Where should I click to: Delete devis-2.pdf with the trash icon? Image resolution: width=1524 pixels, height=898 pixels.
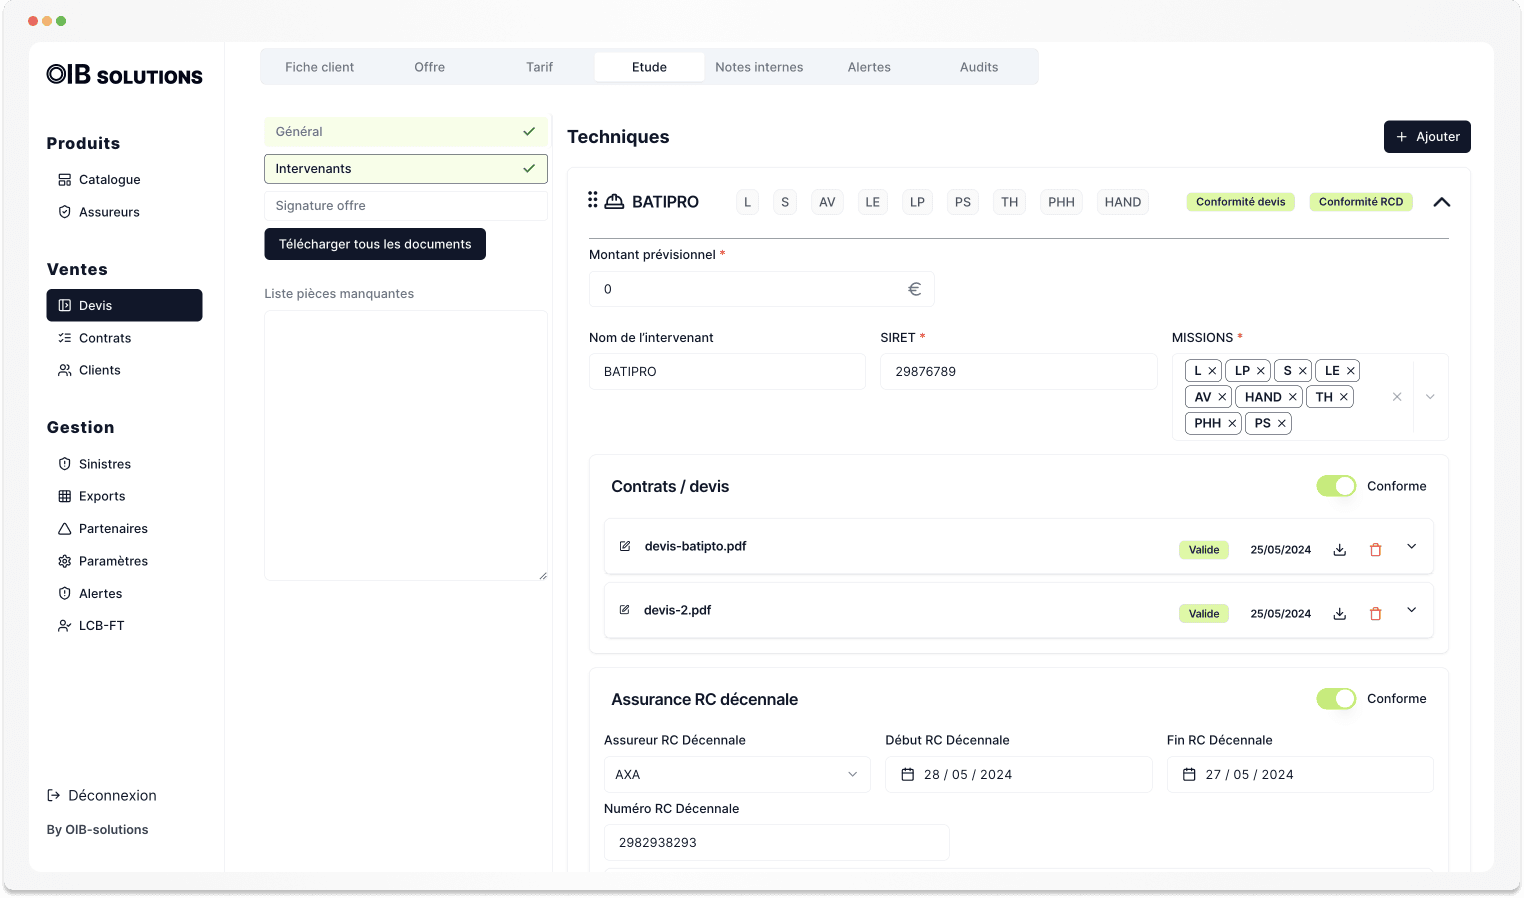[x=1375, y=613]
